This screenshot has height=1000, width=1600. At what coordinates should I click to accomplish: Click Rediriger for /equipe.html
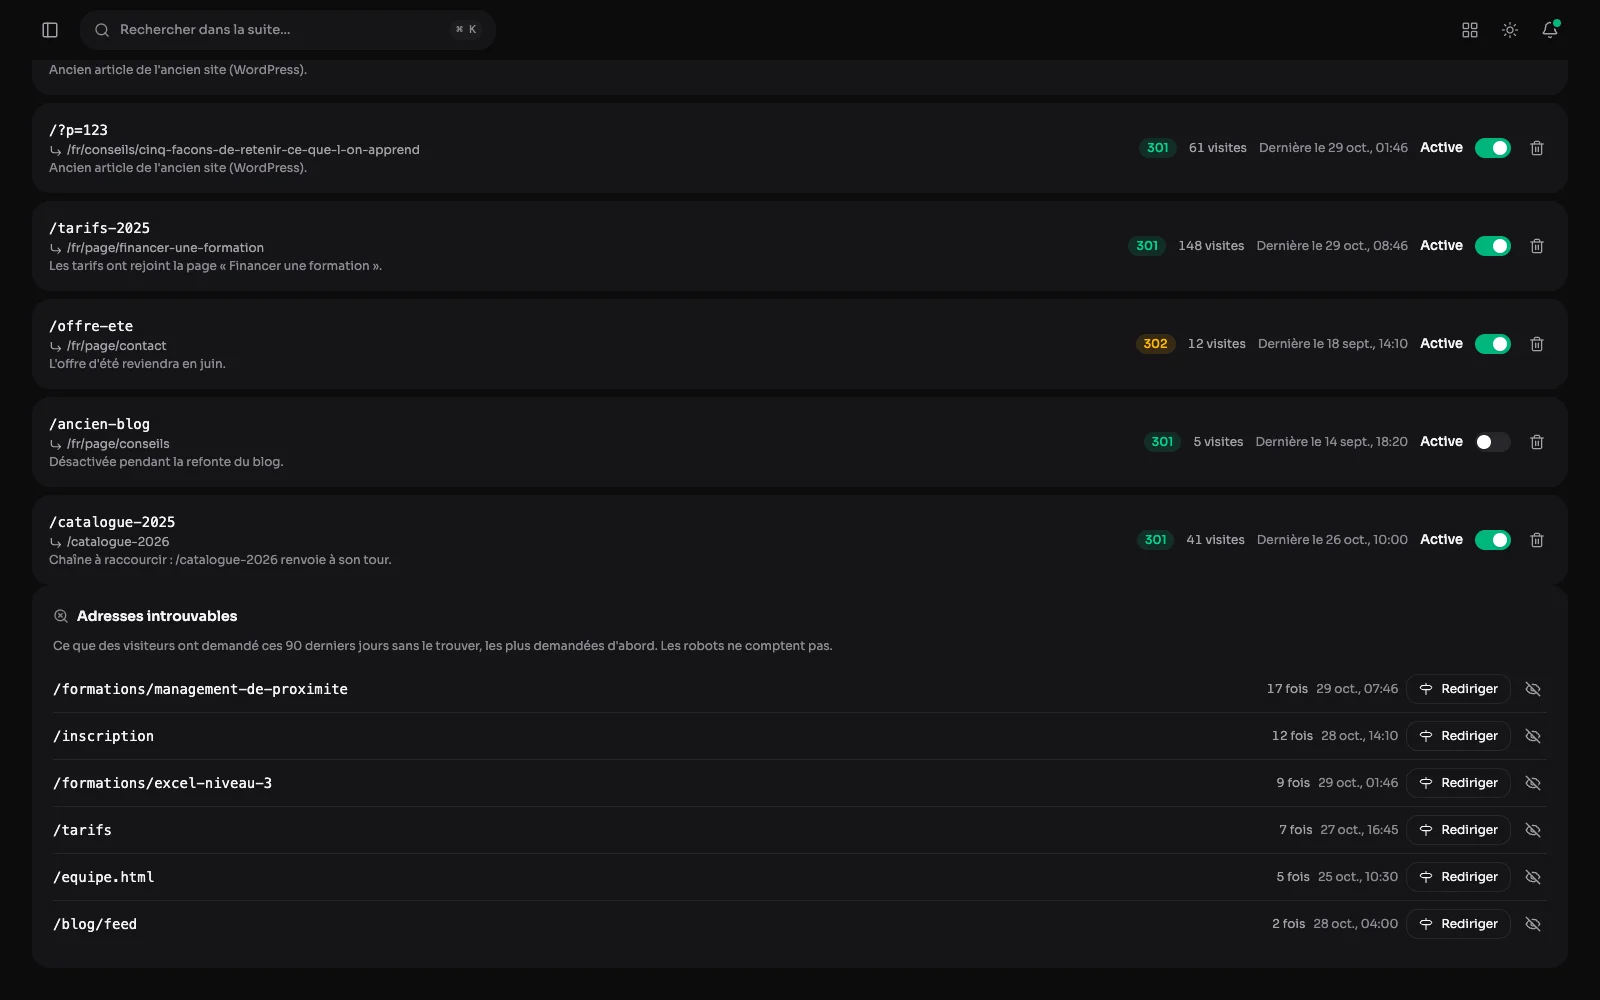[x=1458, y=877]
